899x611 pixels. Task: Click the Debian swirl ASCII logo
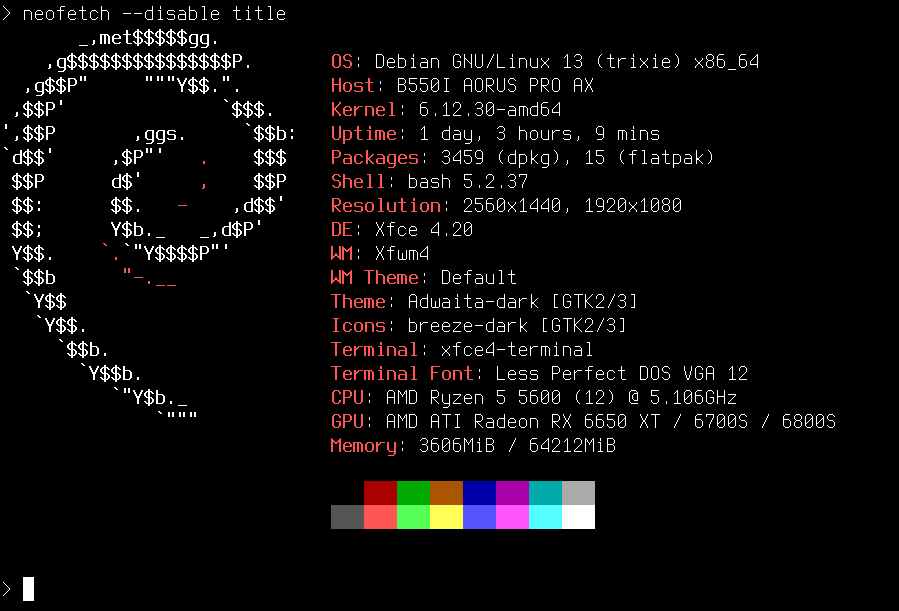point(149,228)
